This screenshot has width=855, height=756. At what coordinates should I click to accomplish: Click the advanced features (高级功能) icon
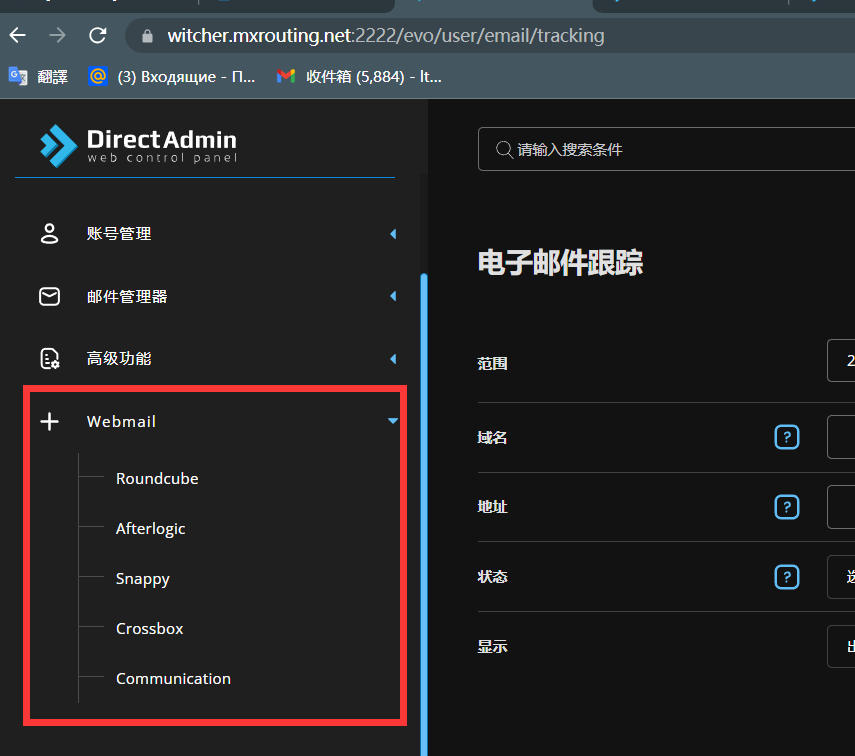(x=49, y=358)
